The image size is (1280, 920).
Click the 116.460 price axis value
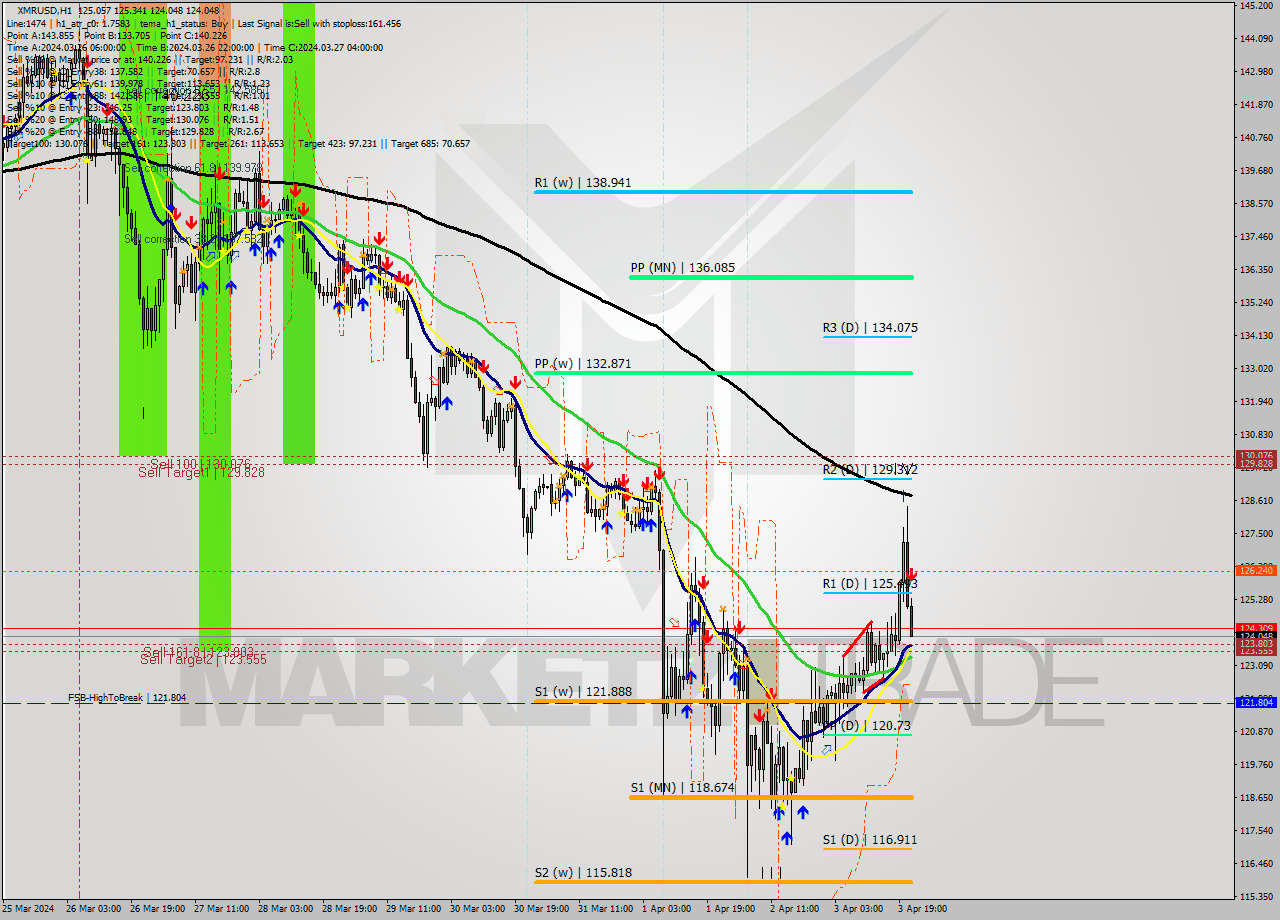tap(1258, 864)
